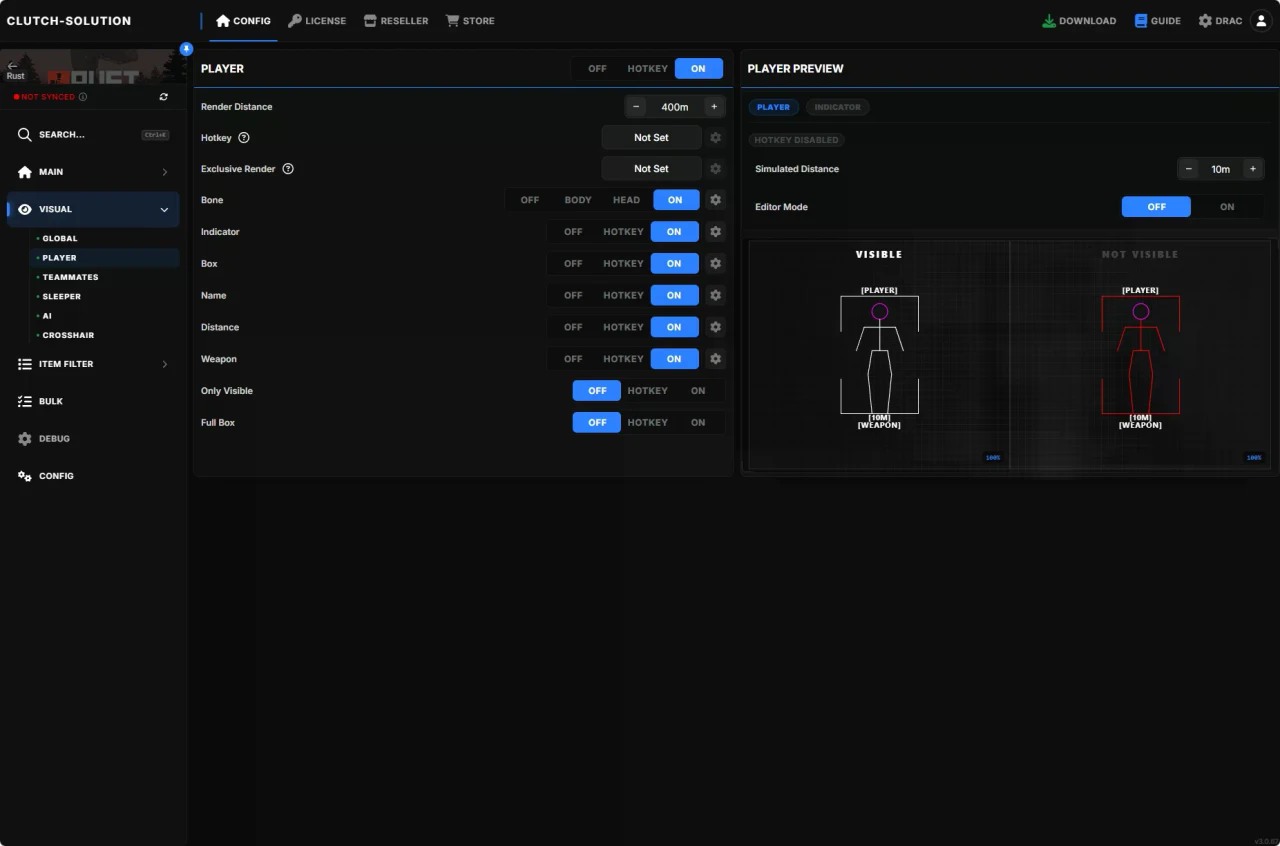Open DEBUG in the sidebar
This screenshot has height=846, width=1280.
point(93,439)
